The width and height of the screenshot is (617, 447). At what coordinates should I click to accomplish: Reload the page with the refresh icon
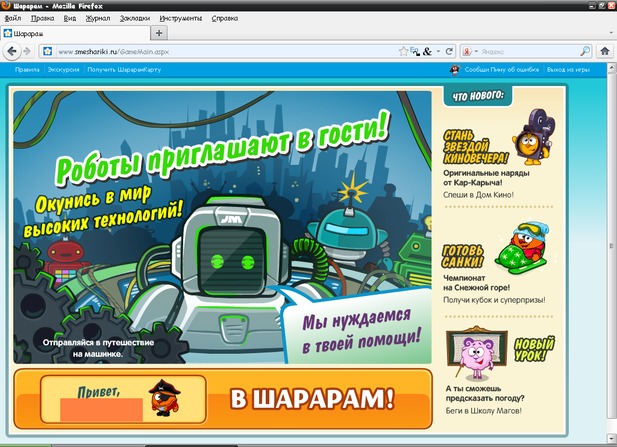pyautogui.click(x=449, y=51)
